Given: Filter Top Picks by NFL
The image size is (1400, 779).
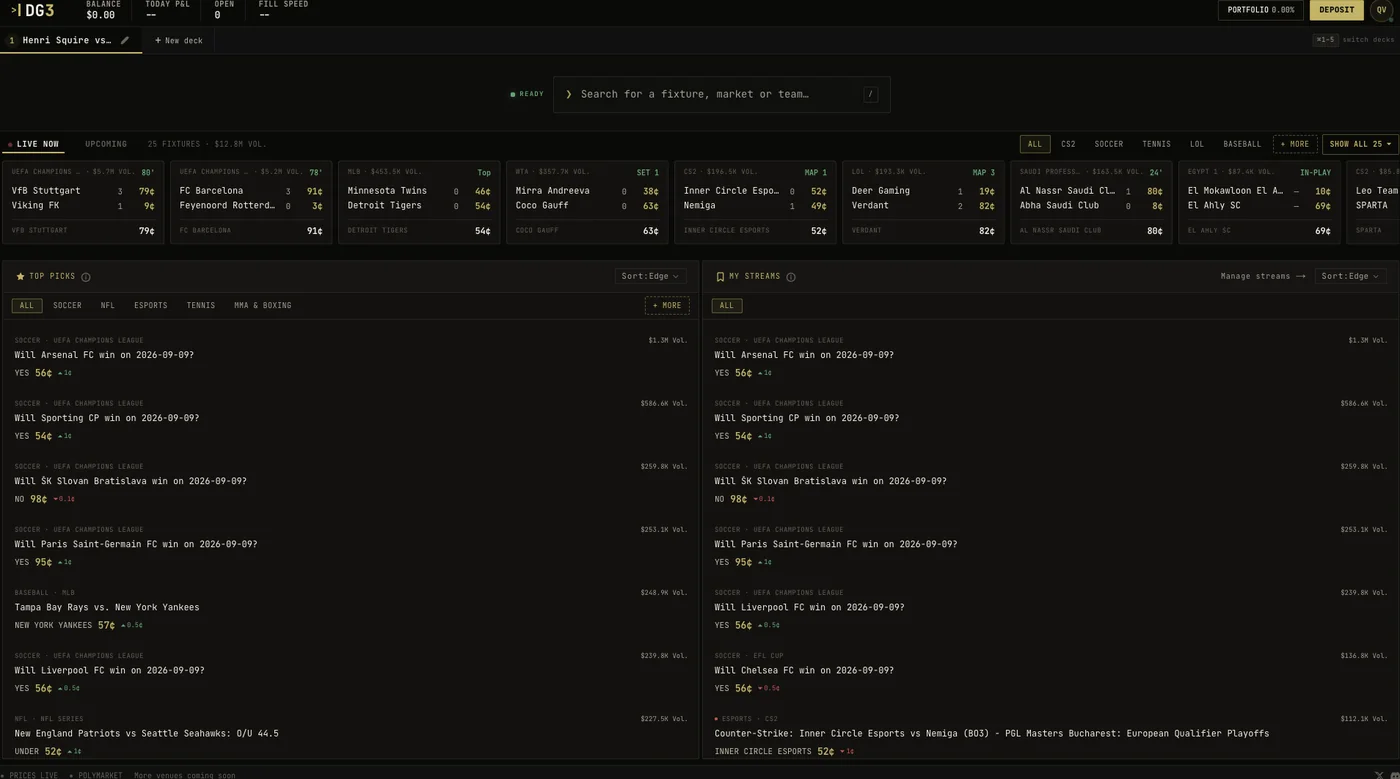Looking at the screenshot, I should tap(107, 305).
